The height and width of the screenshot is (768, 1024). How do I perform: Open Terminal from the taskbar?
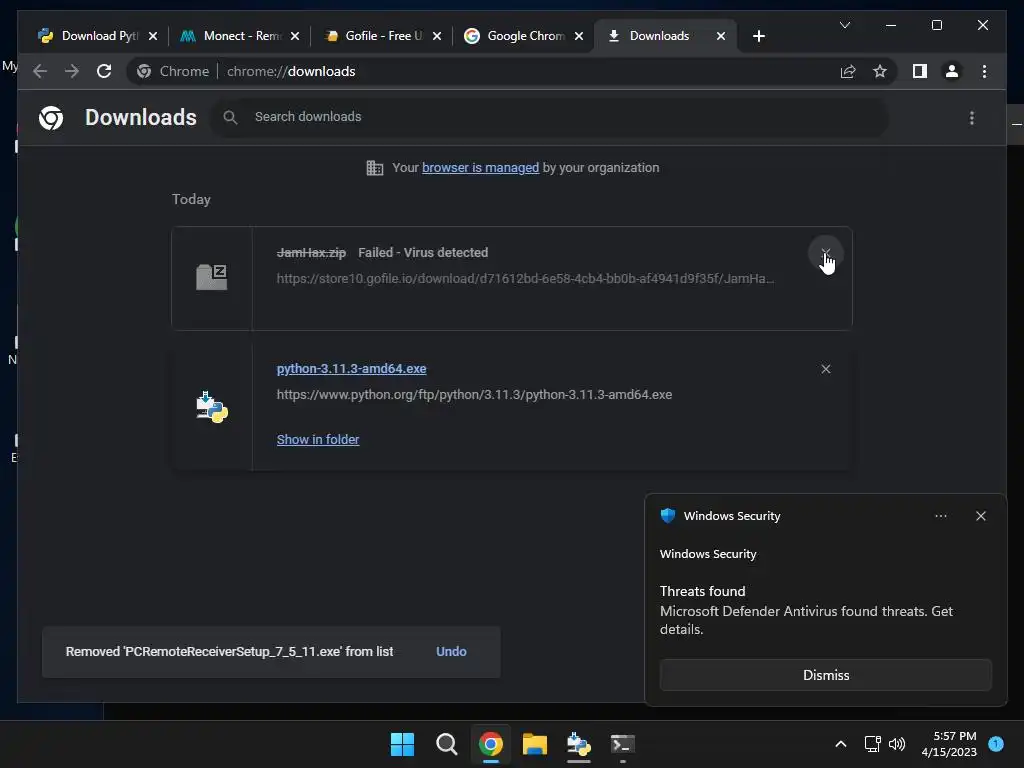point(622,744)
